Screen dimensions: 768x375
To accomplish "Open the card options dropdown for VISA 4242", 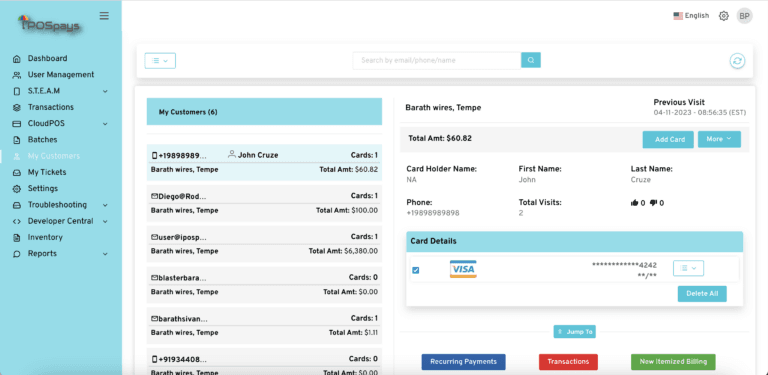I will [688, 268].
